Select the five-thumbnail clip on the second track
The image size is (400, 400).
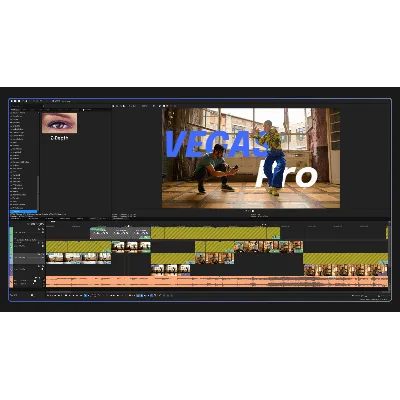269,247
